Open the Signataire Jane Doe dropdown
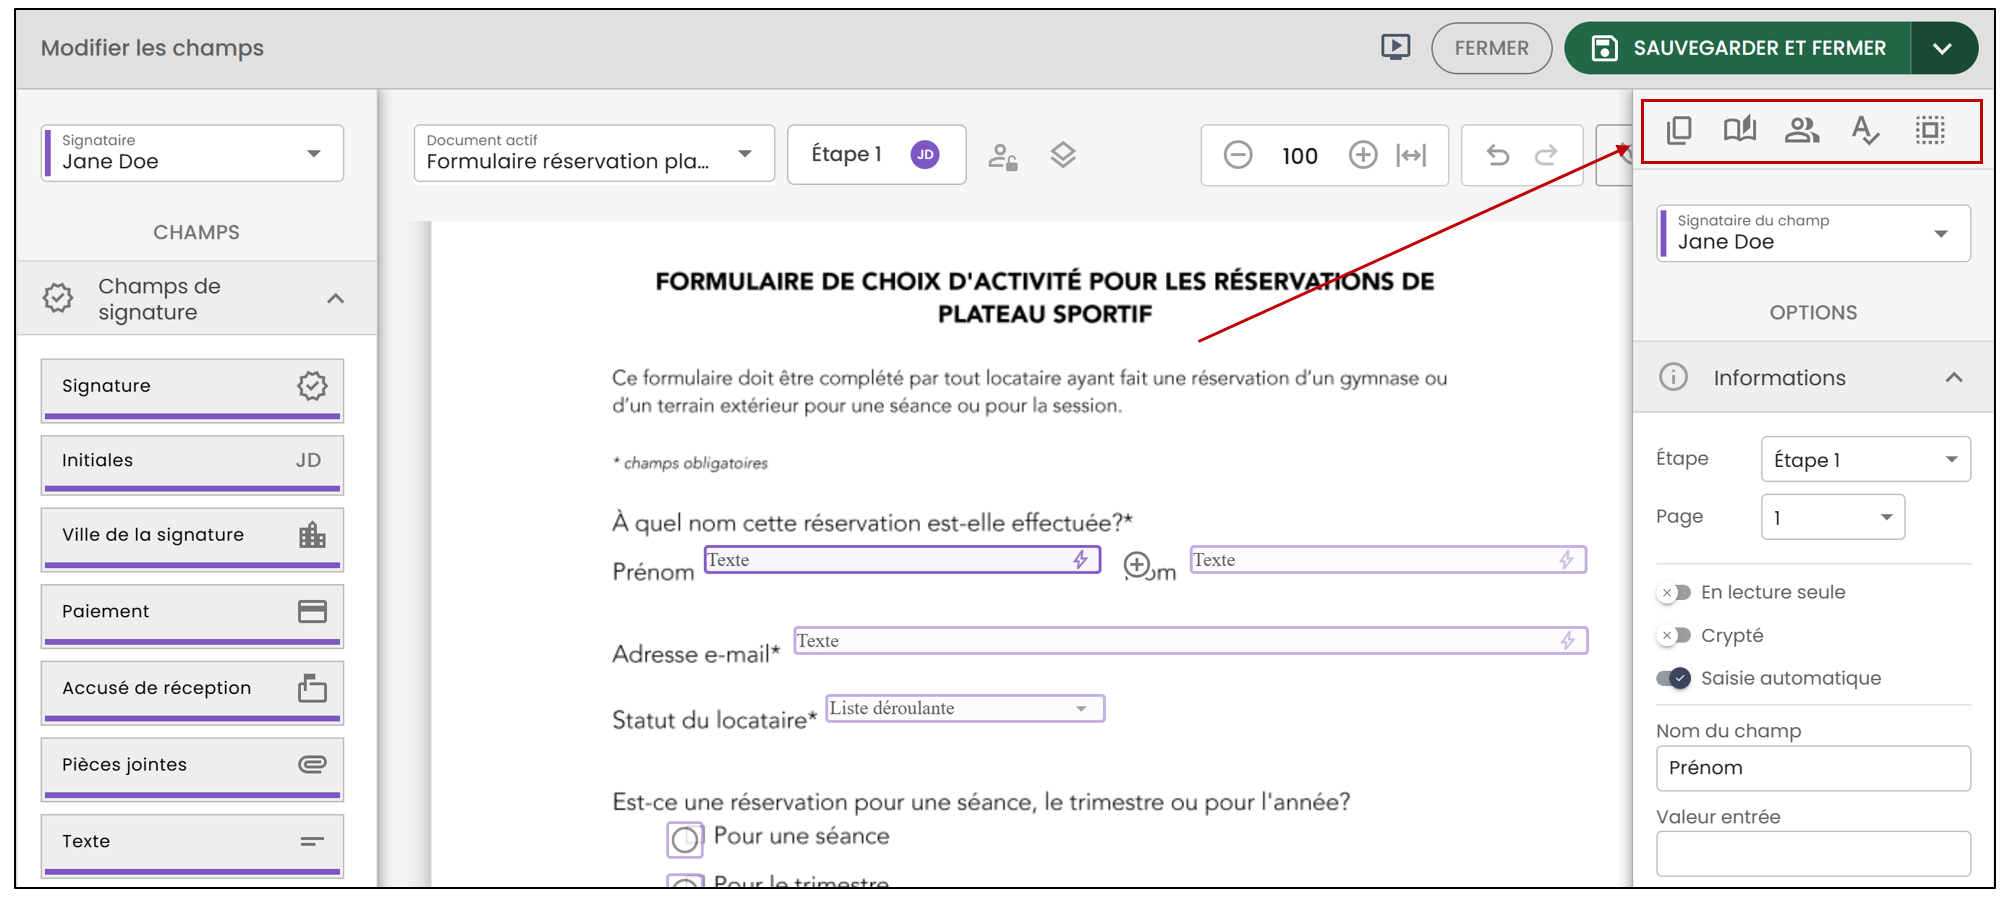The width and height of the screenshot is (2006, 903). (x=192, y=153)
